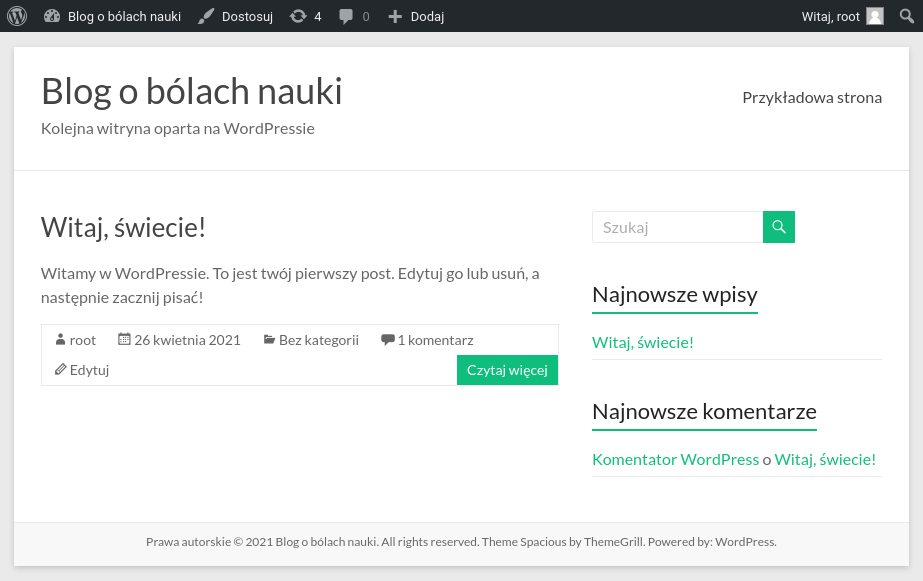Click the calendar icon beside 26 kwietnia 2021
This screenshot has height=581, width=923.
(124, 339)
